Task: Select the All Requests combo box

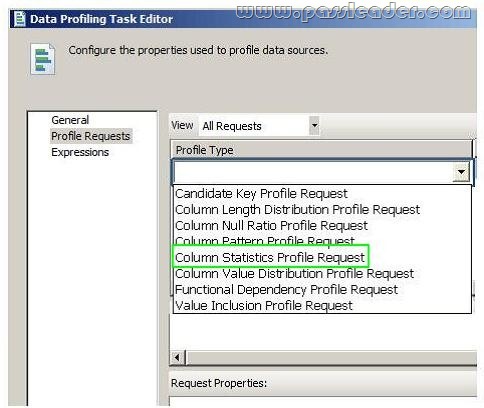Action: coord(259,126)
